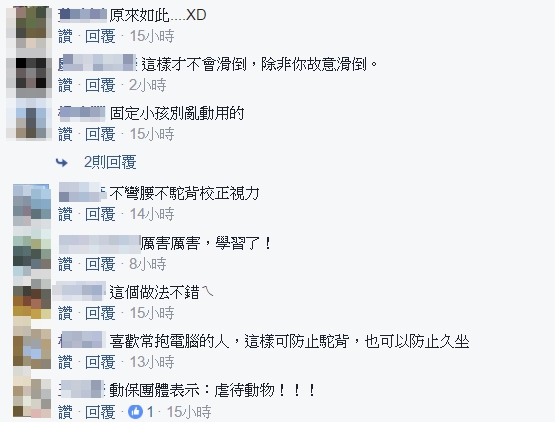Viewport: 555px width, 422px height.
Task: Open the avatar beside 固定小孩別亂動用的
Action: click(x=29, y=119)
